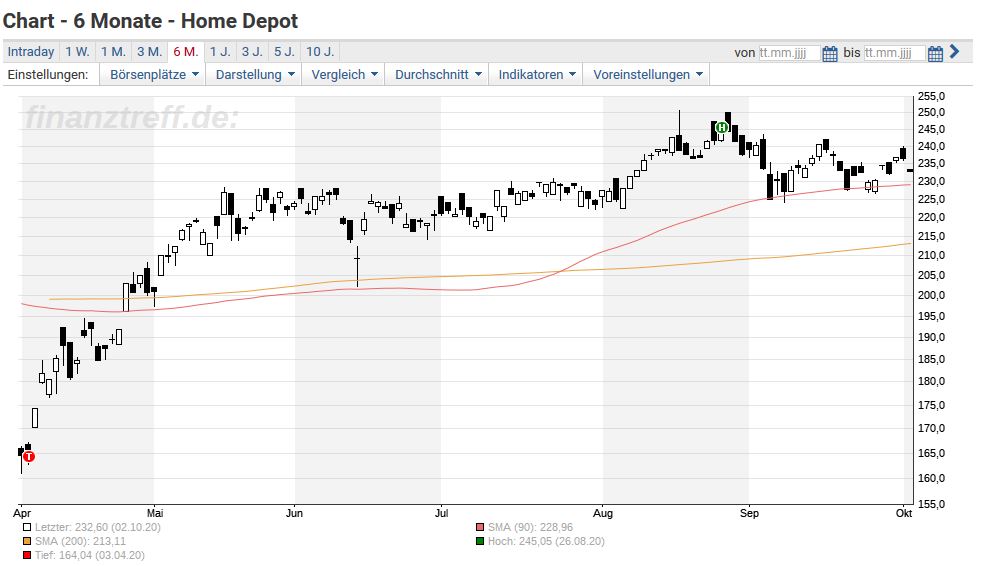
Task: Open the Darstellung dropdown menu
Action: pos(254,75)
